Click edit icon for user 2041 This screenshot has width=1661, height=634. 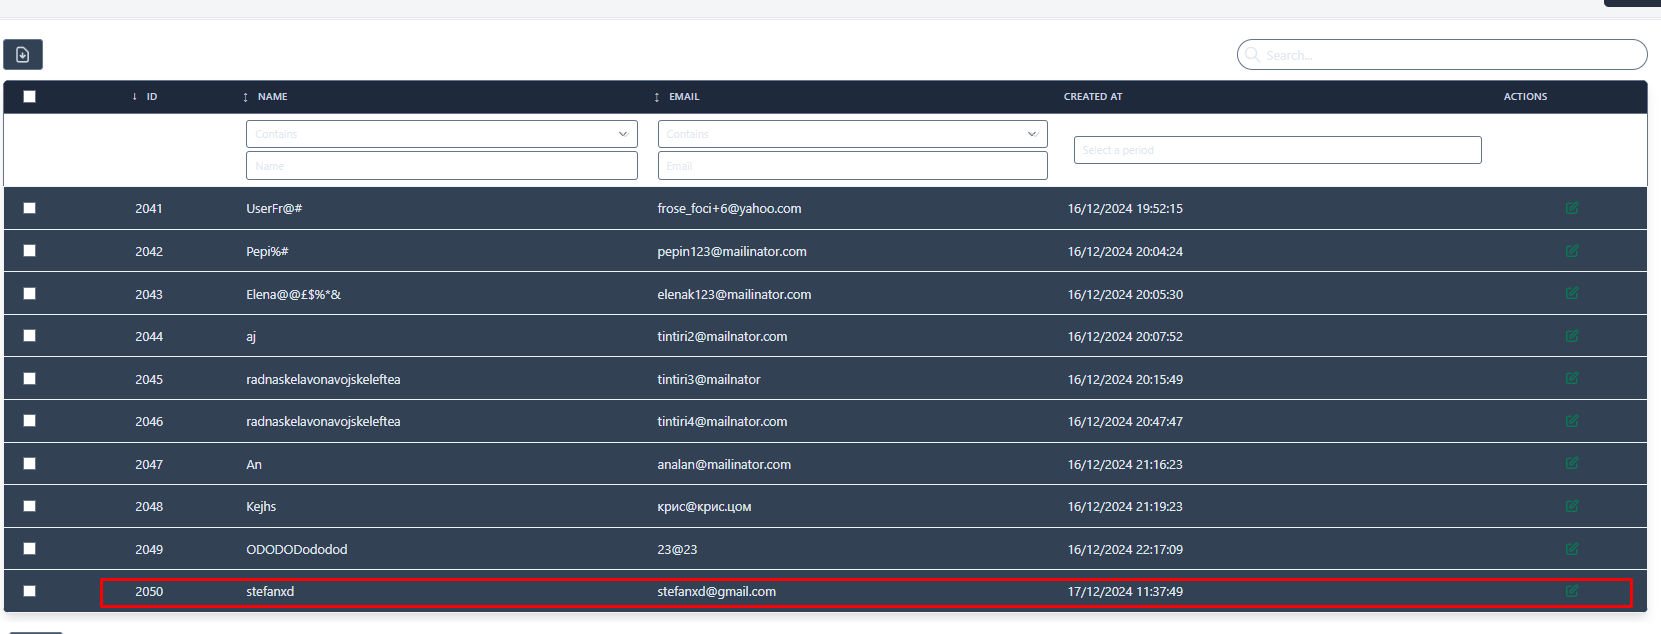[1571, 208]
